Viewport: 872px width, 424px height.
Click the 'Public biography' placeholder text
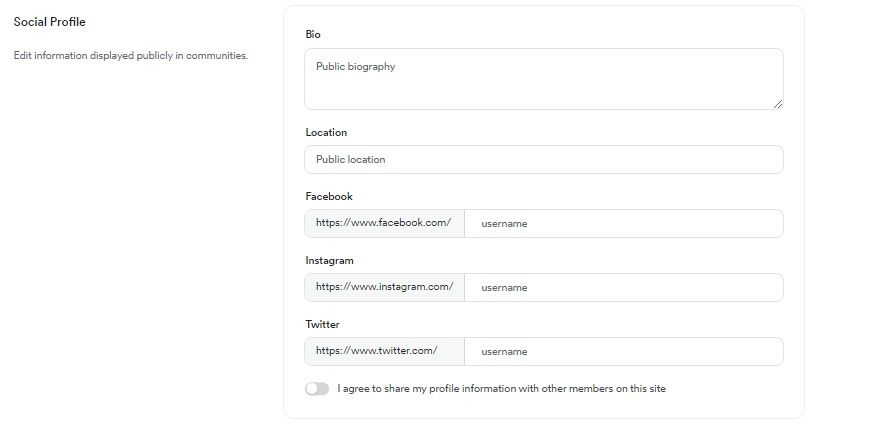tap(355, 67)
